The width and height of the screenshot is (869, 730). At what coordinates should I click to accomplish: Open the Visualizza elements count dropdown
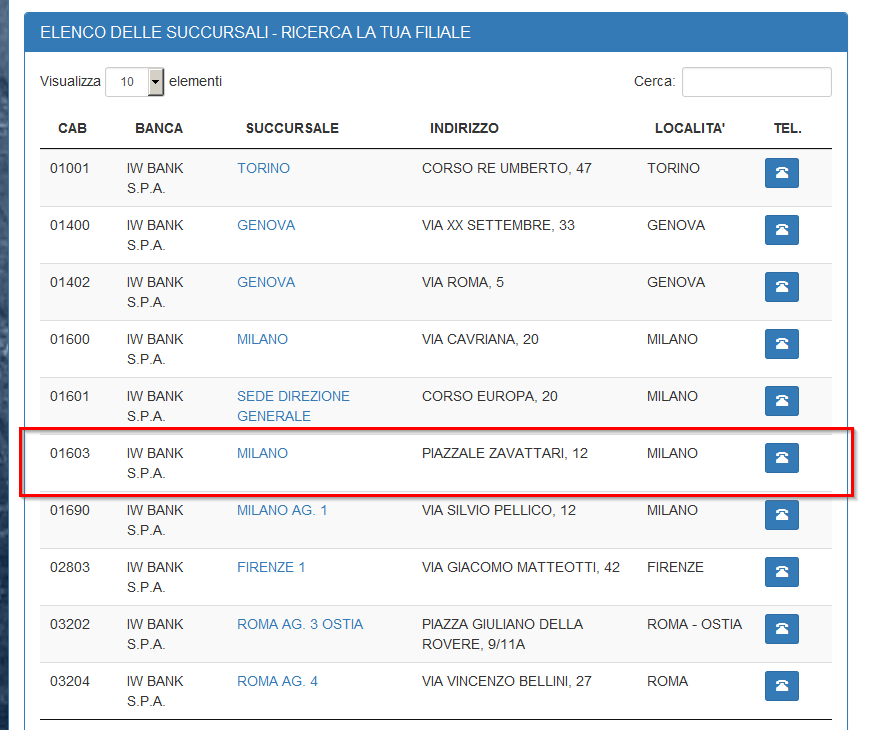tap(135, 82)
